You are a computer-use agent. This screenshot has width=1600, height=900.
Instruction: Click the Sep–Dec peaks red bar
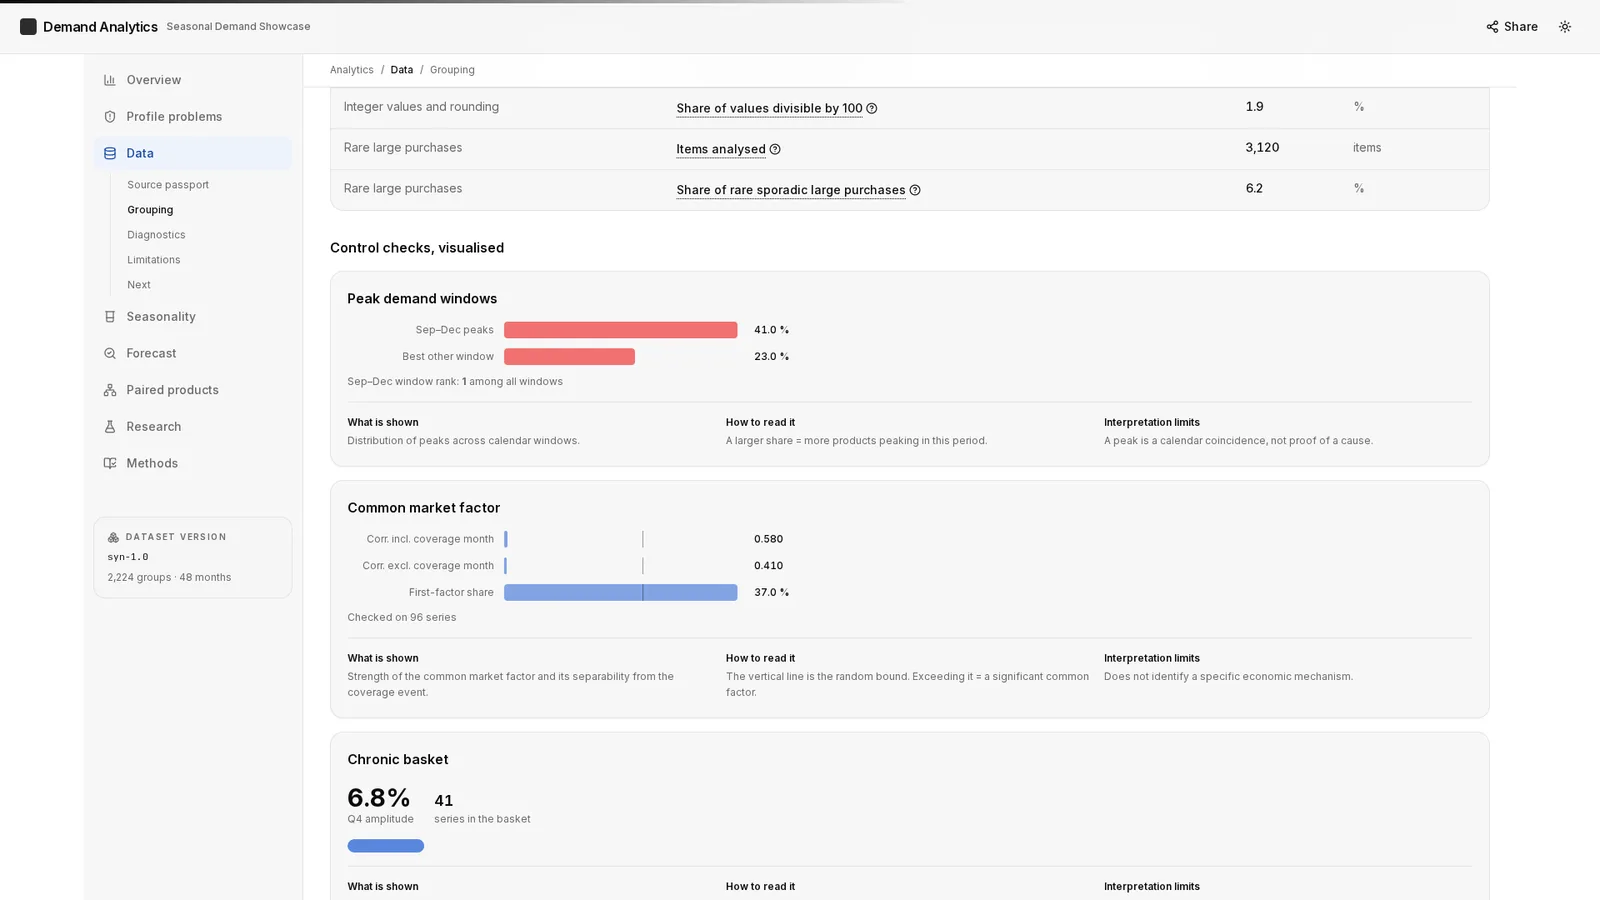click(621, 330)
